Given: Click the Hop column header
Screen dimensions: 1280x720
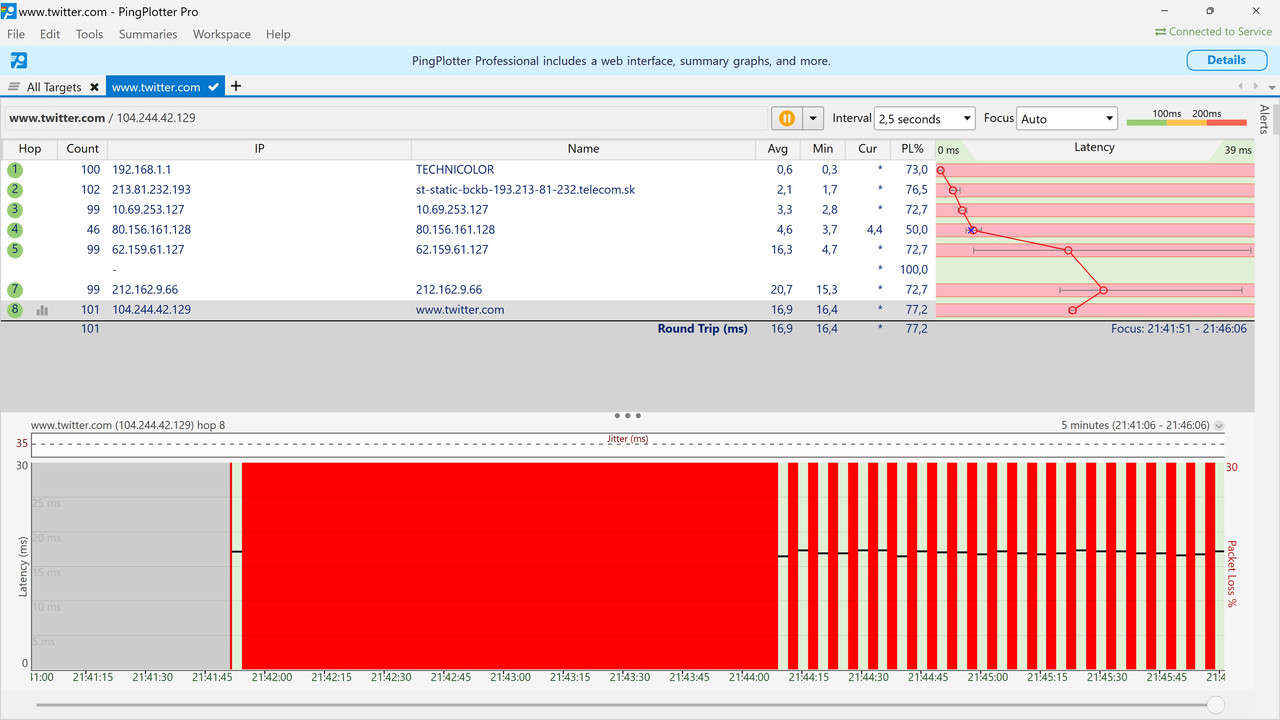Looking at the screenshot, I should 30,148.
